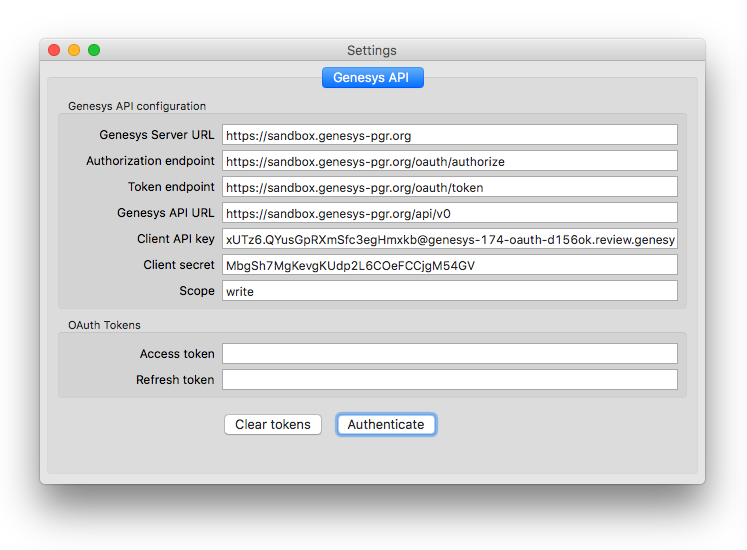Click into the Client secret field
This screenshot has width=747, height=550.
[x=450, y=265]
